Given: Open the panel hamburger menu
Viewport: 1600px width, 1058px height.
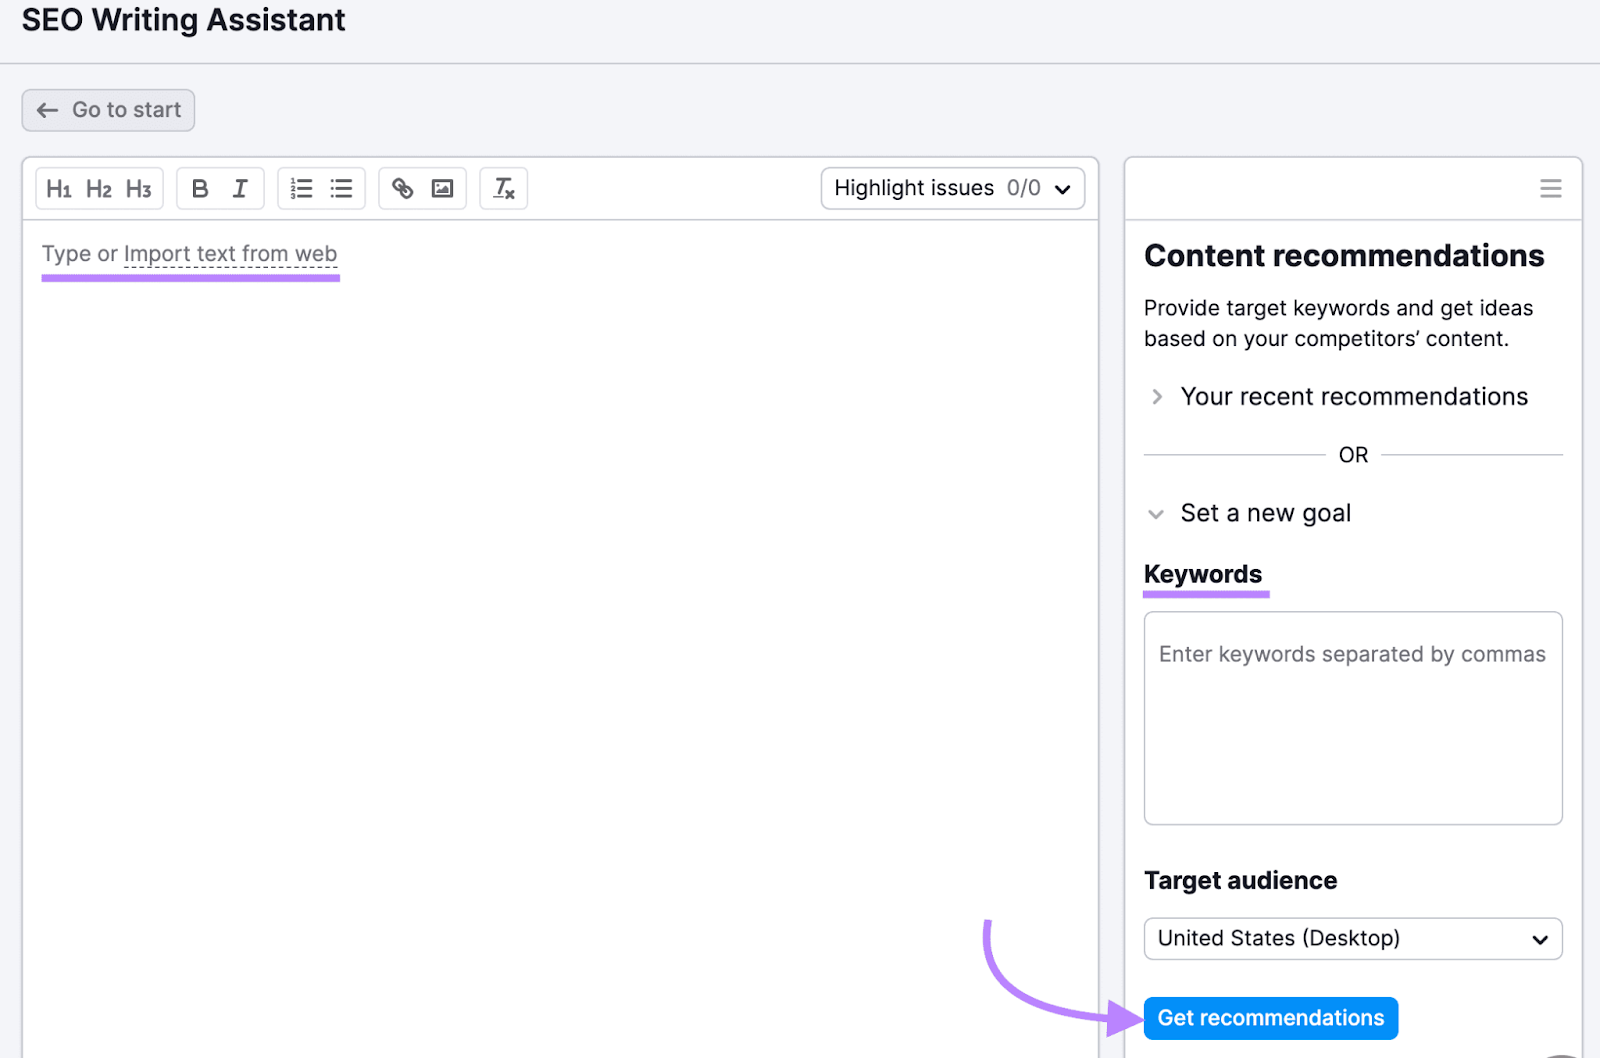Looking at the screenshot, I should (1551, 188).
